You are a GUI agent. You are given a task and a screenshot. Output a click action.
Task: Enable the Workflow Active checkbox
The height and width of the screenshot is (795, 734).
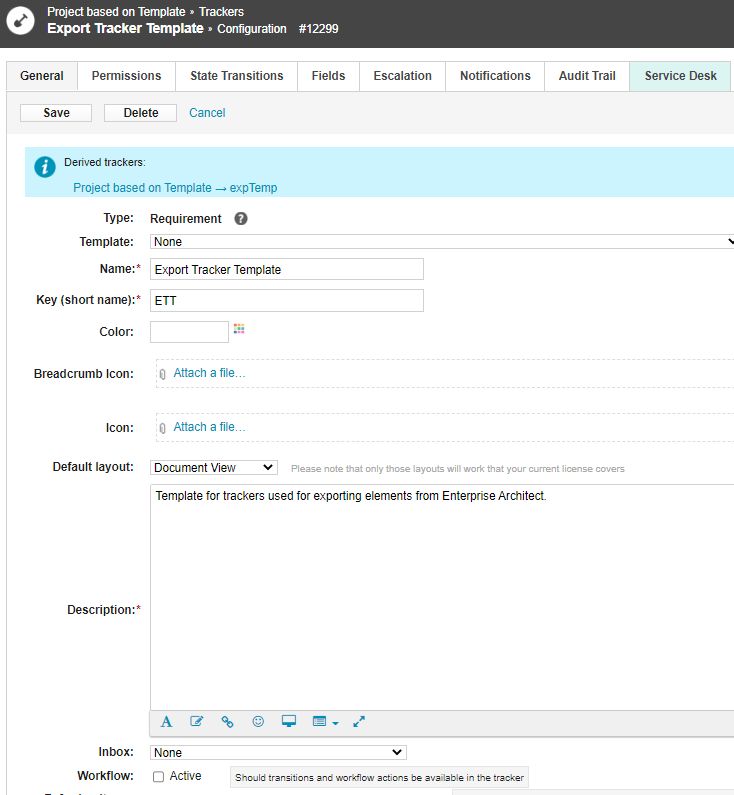pyautogui.click(x=158, y=777)
